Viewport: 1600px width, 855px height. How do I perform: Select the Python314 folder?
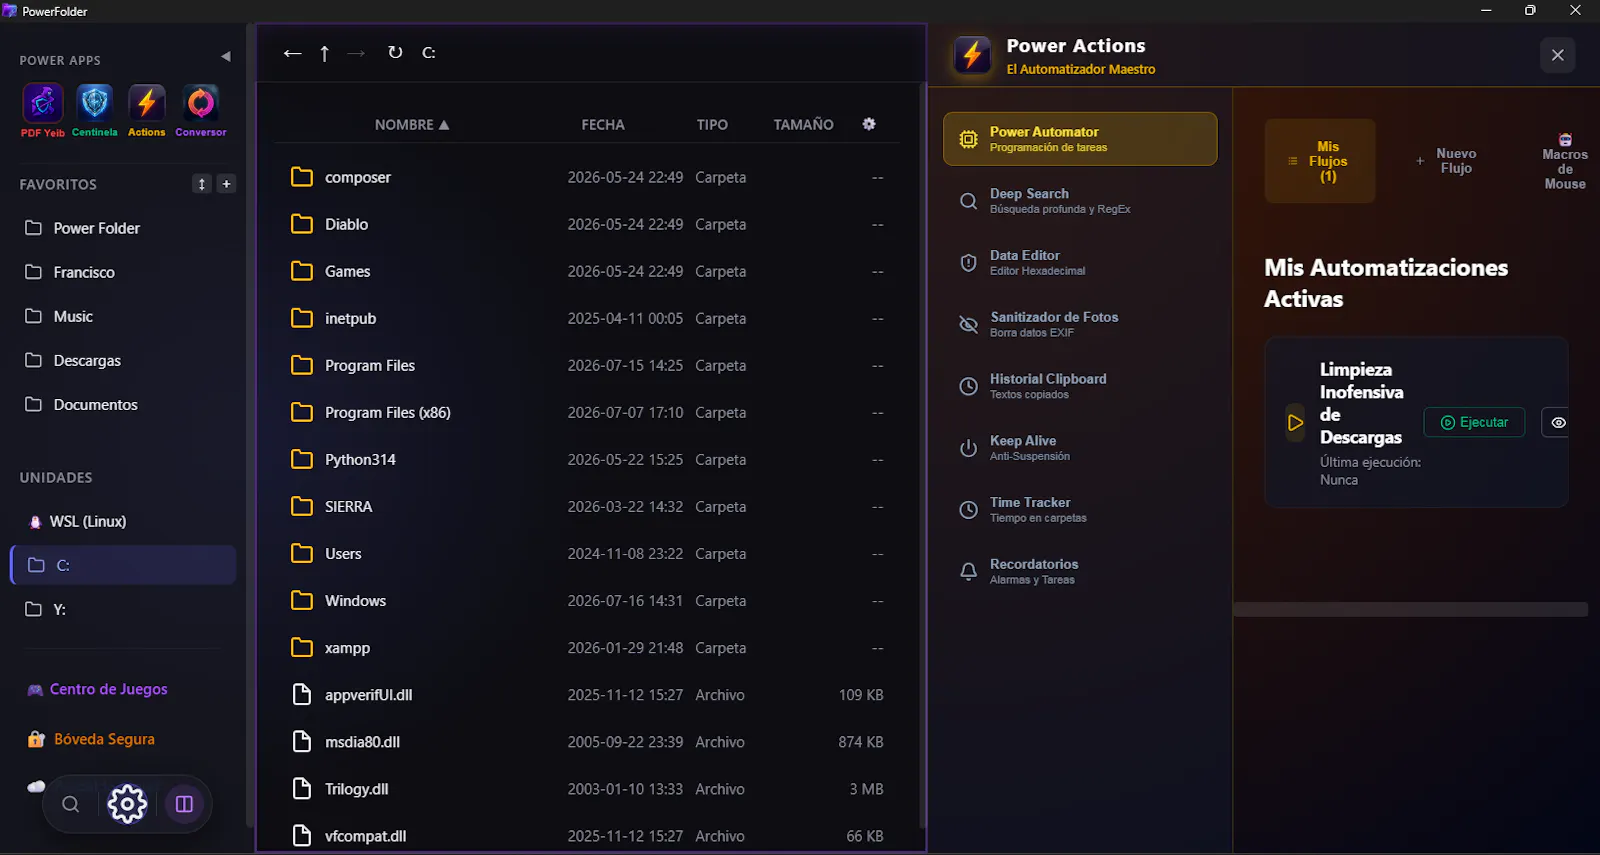(x=587, y=459)
